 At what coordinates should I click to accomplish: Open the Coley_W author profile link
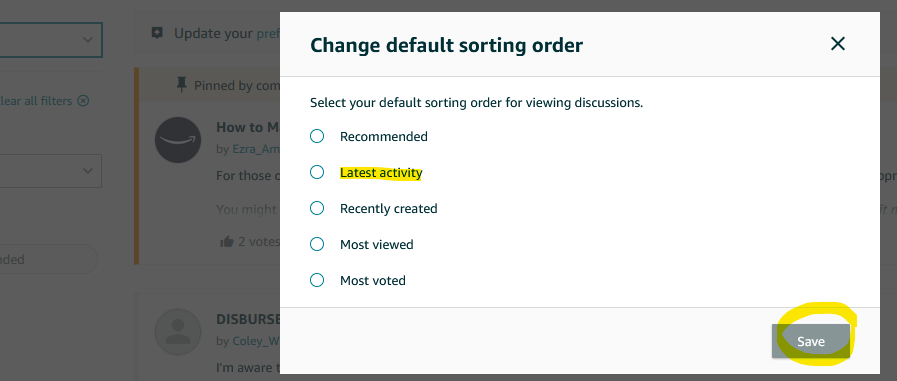point(256,341)
